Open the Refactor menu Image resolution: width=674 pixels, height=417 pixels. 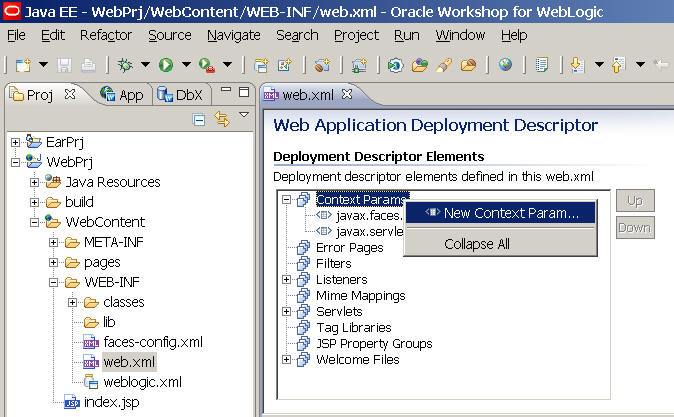(x=106, y=35)
